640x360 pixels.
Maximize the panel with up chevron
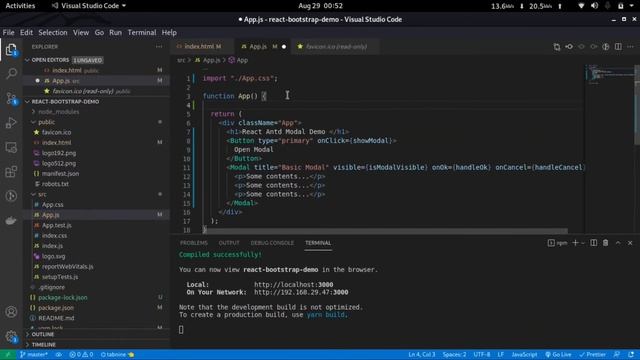click(618, 243)
